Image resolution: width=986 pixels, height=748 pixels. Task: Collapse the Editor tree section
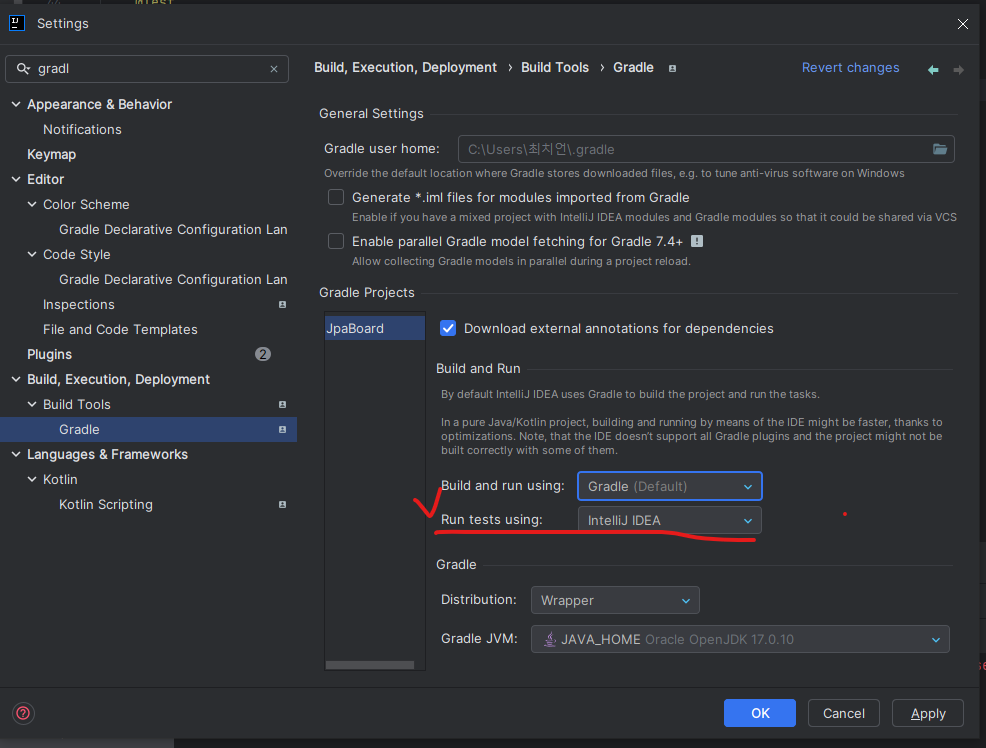coord(16,179)
